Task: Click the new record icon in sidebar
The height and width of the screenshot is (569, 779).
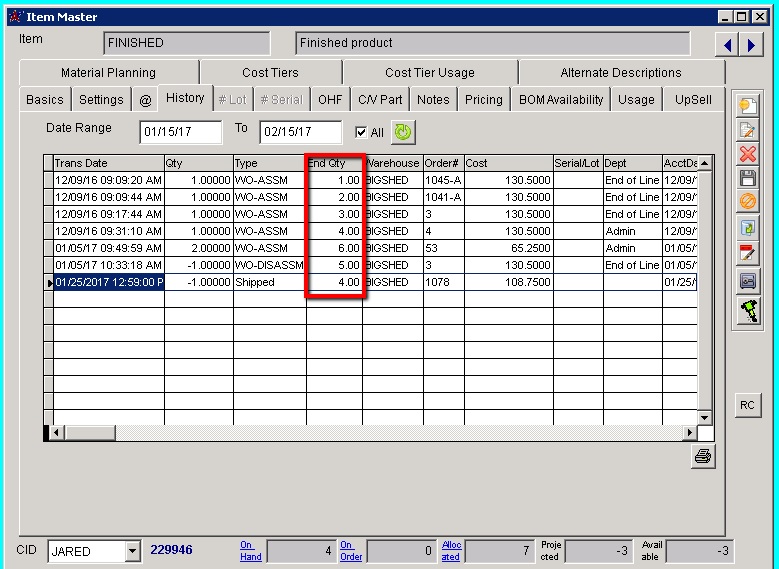Action: point(747,106)
